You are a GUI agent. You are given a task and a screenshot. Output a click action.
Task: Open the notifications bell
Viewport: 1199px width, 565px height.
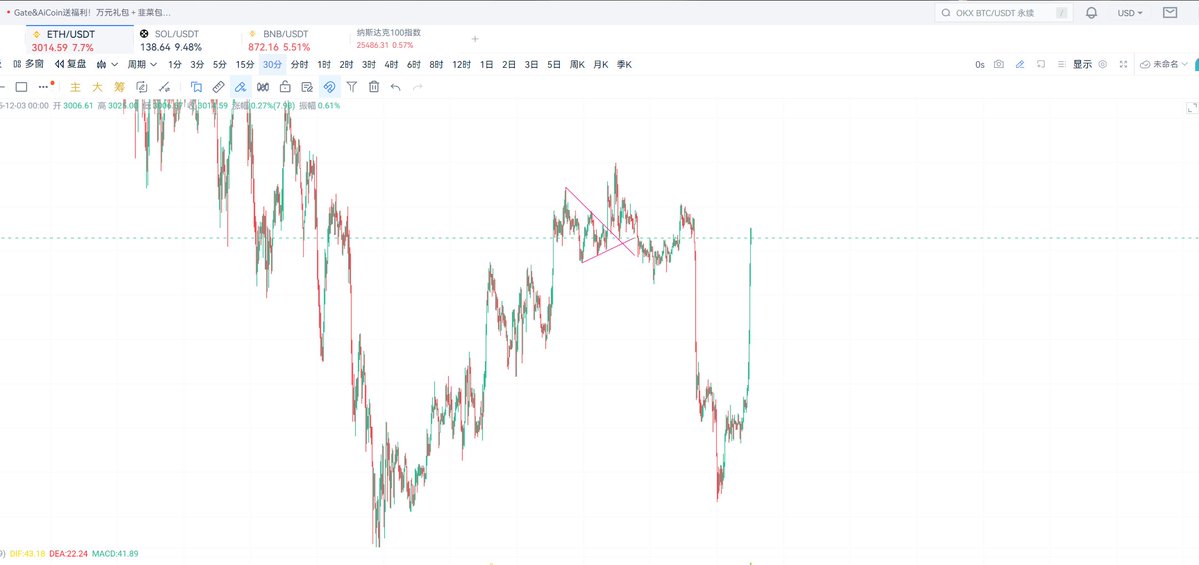(1091, 13)
